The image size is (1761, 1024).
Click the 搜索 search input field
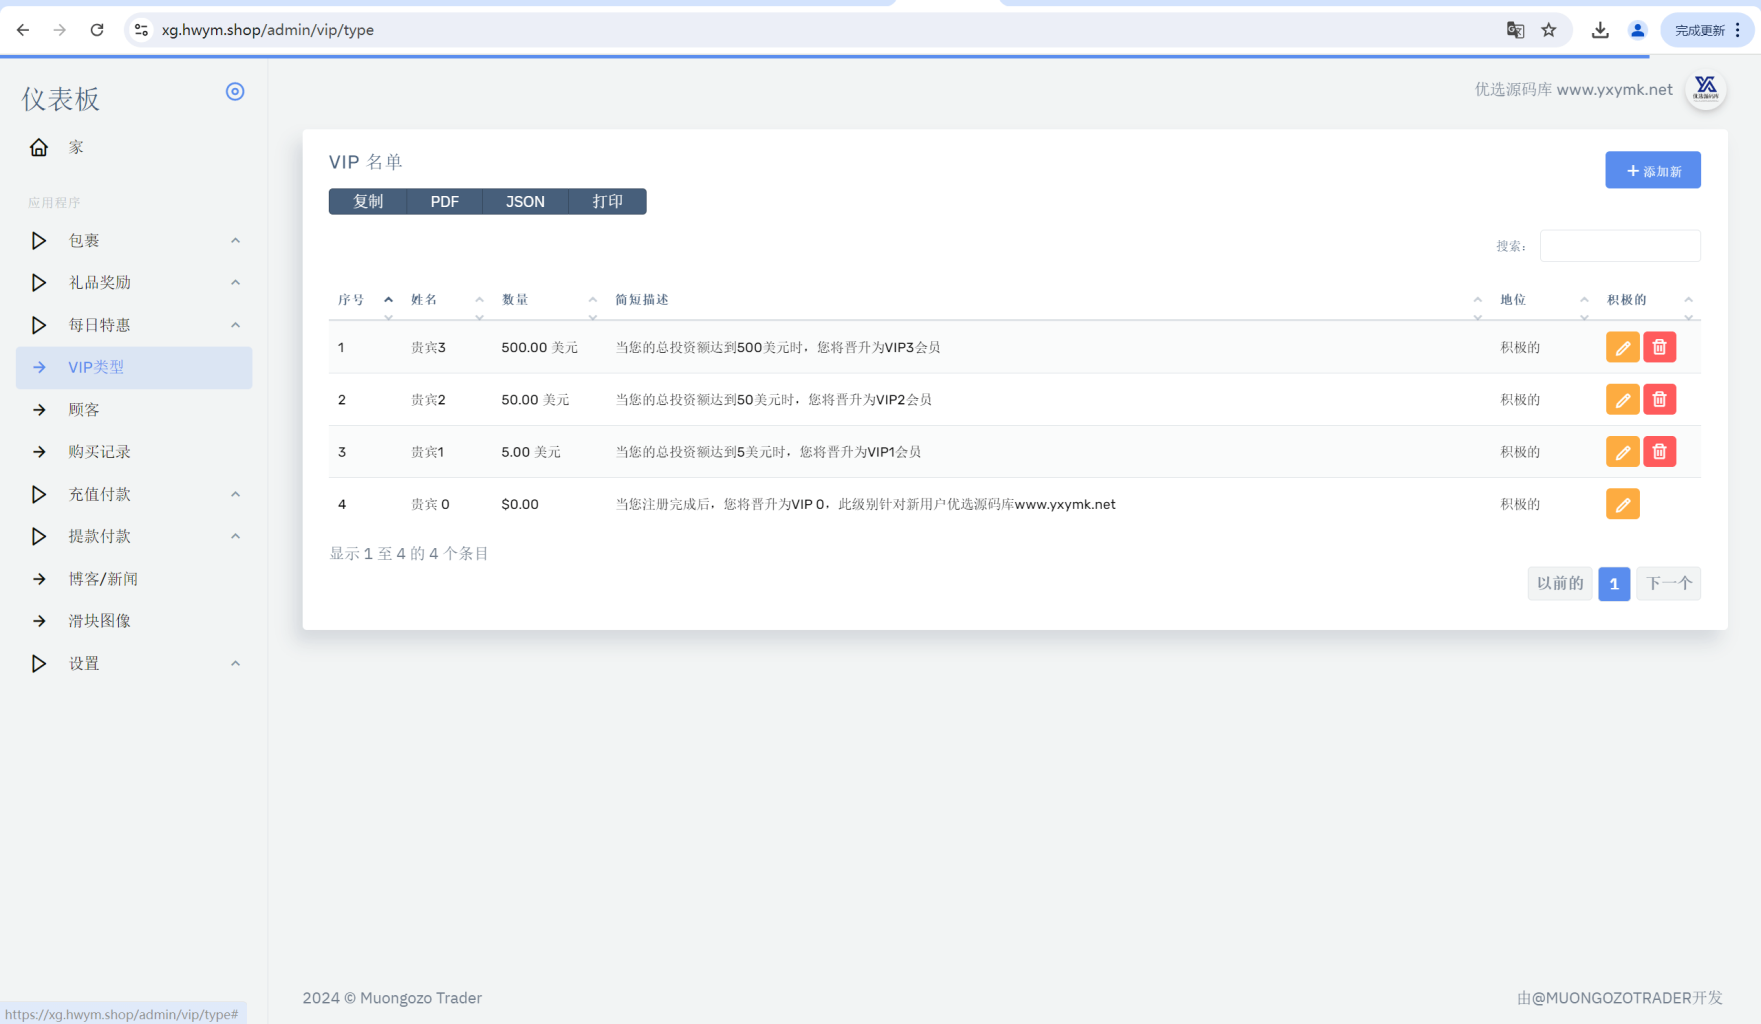coord(1619,245)
